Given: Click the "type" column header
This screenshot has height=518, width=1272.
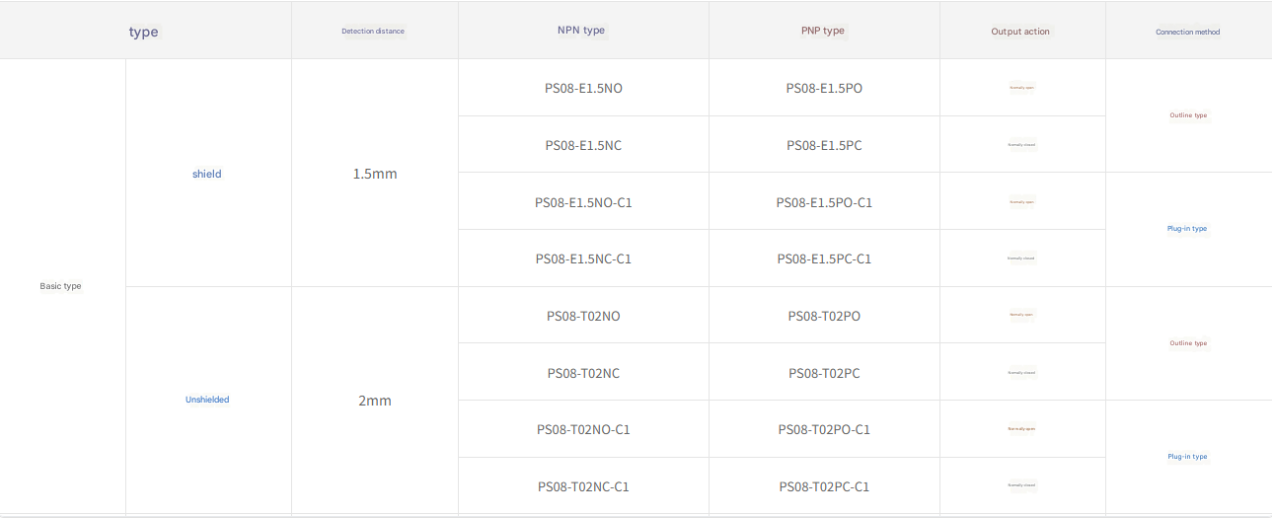Looking at the screenshot, I should click(x=144, y=32).
